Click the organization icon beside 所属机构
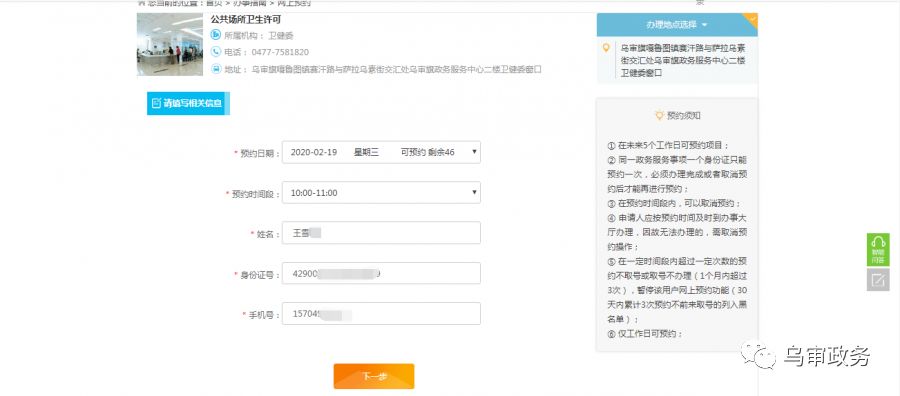 (x=216, y=35)
